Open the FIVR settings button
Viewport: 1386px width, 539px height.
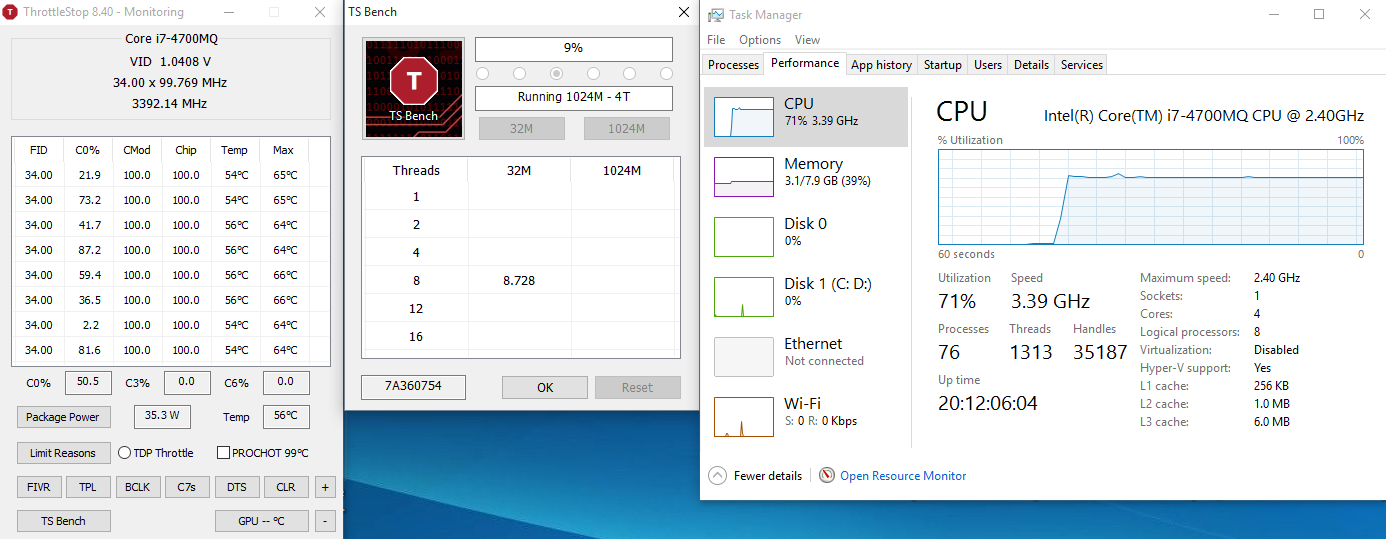pos(39,487)
